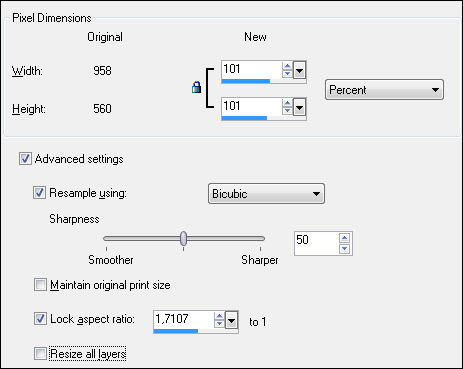Expand the Bicubic resample method dropdown
Image resolution: width=463 pixels, height=369 pixels.
click(x=266, y=194)
